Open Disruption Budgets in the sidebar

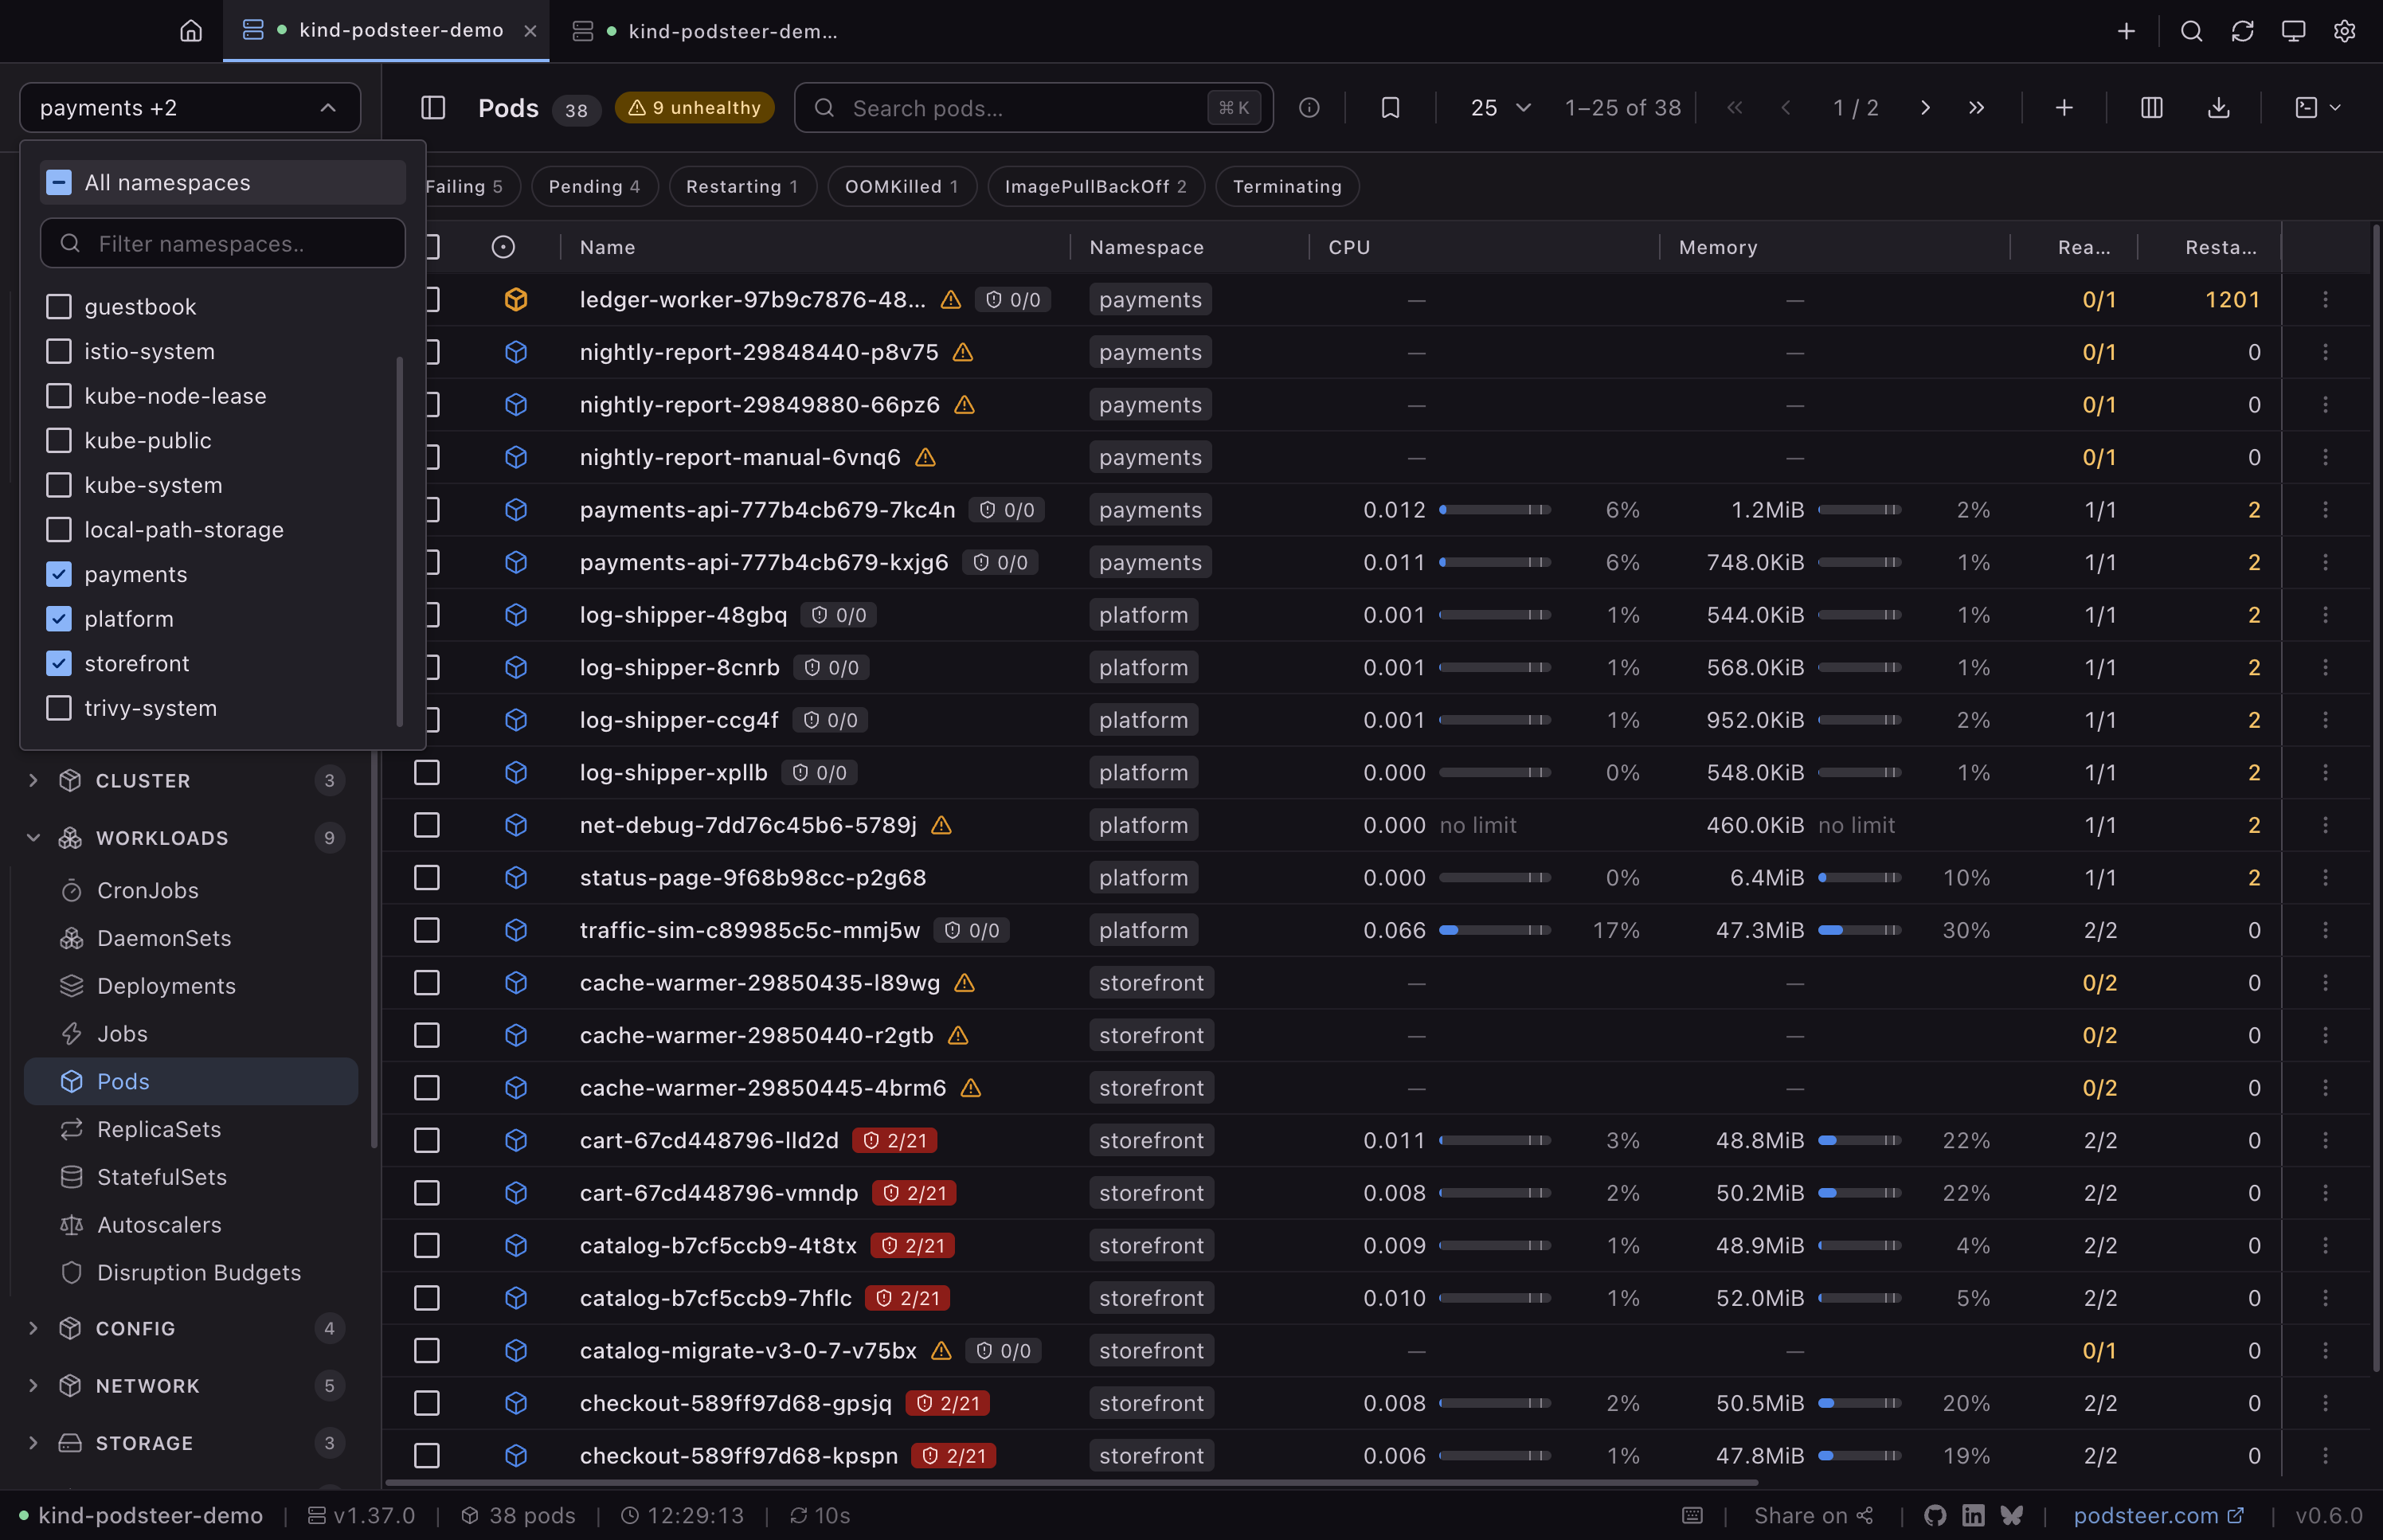191,1273
